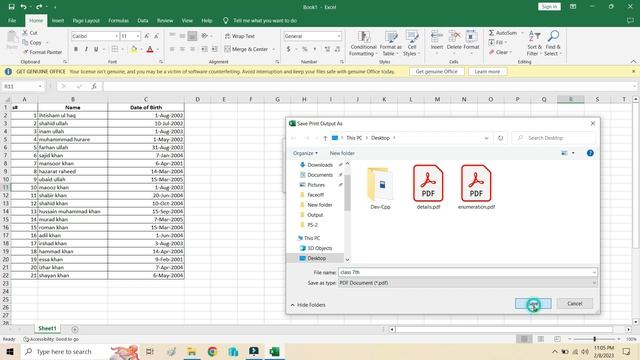Open the Number format General dropdown
Screen dimensions: 640x360
tap(338, 36)
